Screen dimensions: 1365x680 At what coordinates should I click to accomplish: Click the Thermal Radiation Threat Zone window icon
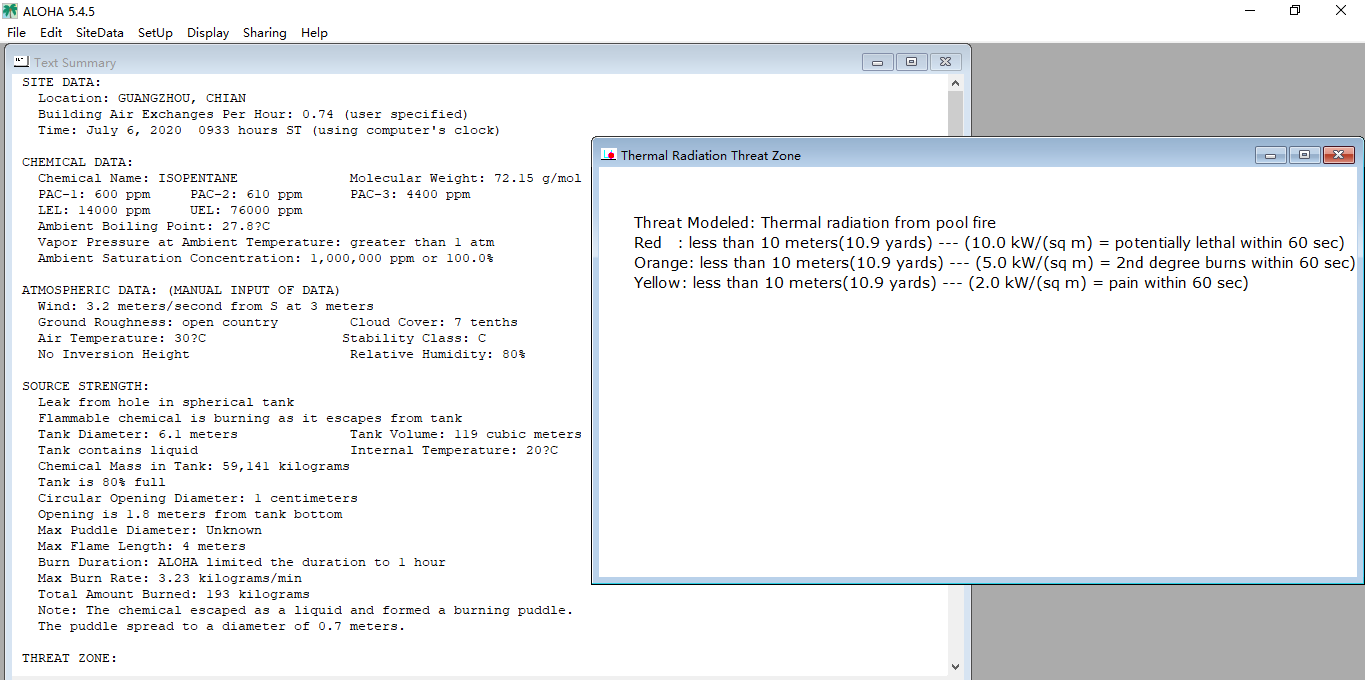(608, 155)
